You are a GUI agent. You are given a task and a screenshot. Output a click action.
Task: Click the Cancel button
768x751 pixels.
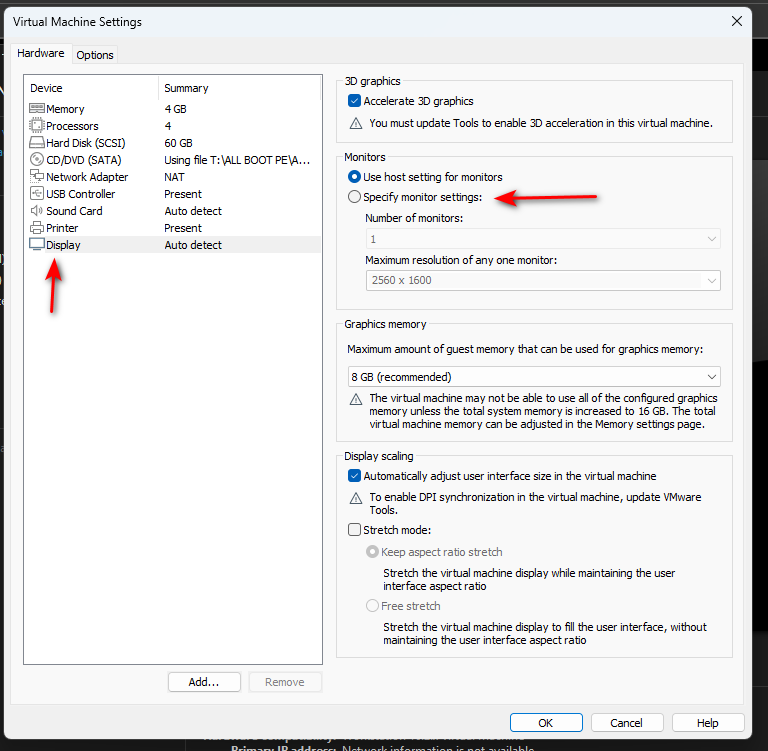pos(627,723)
